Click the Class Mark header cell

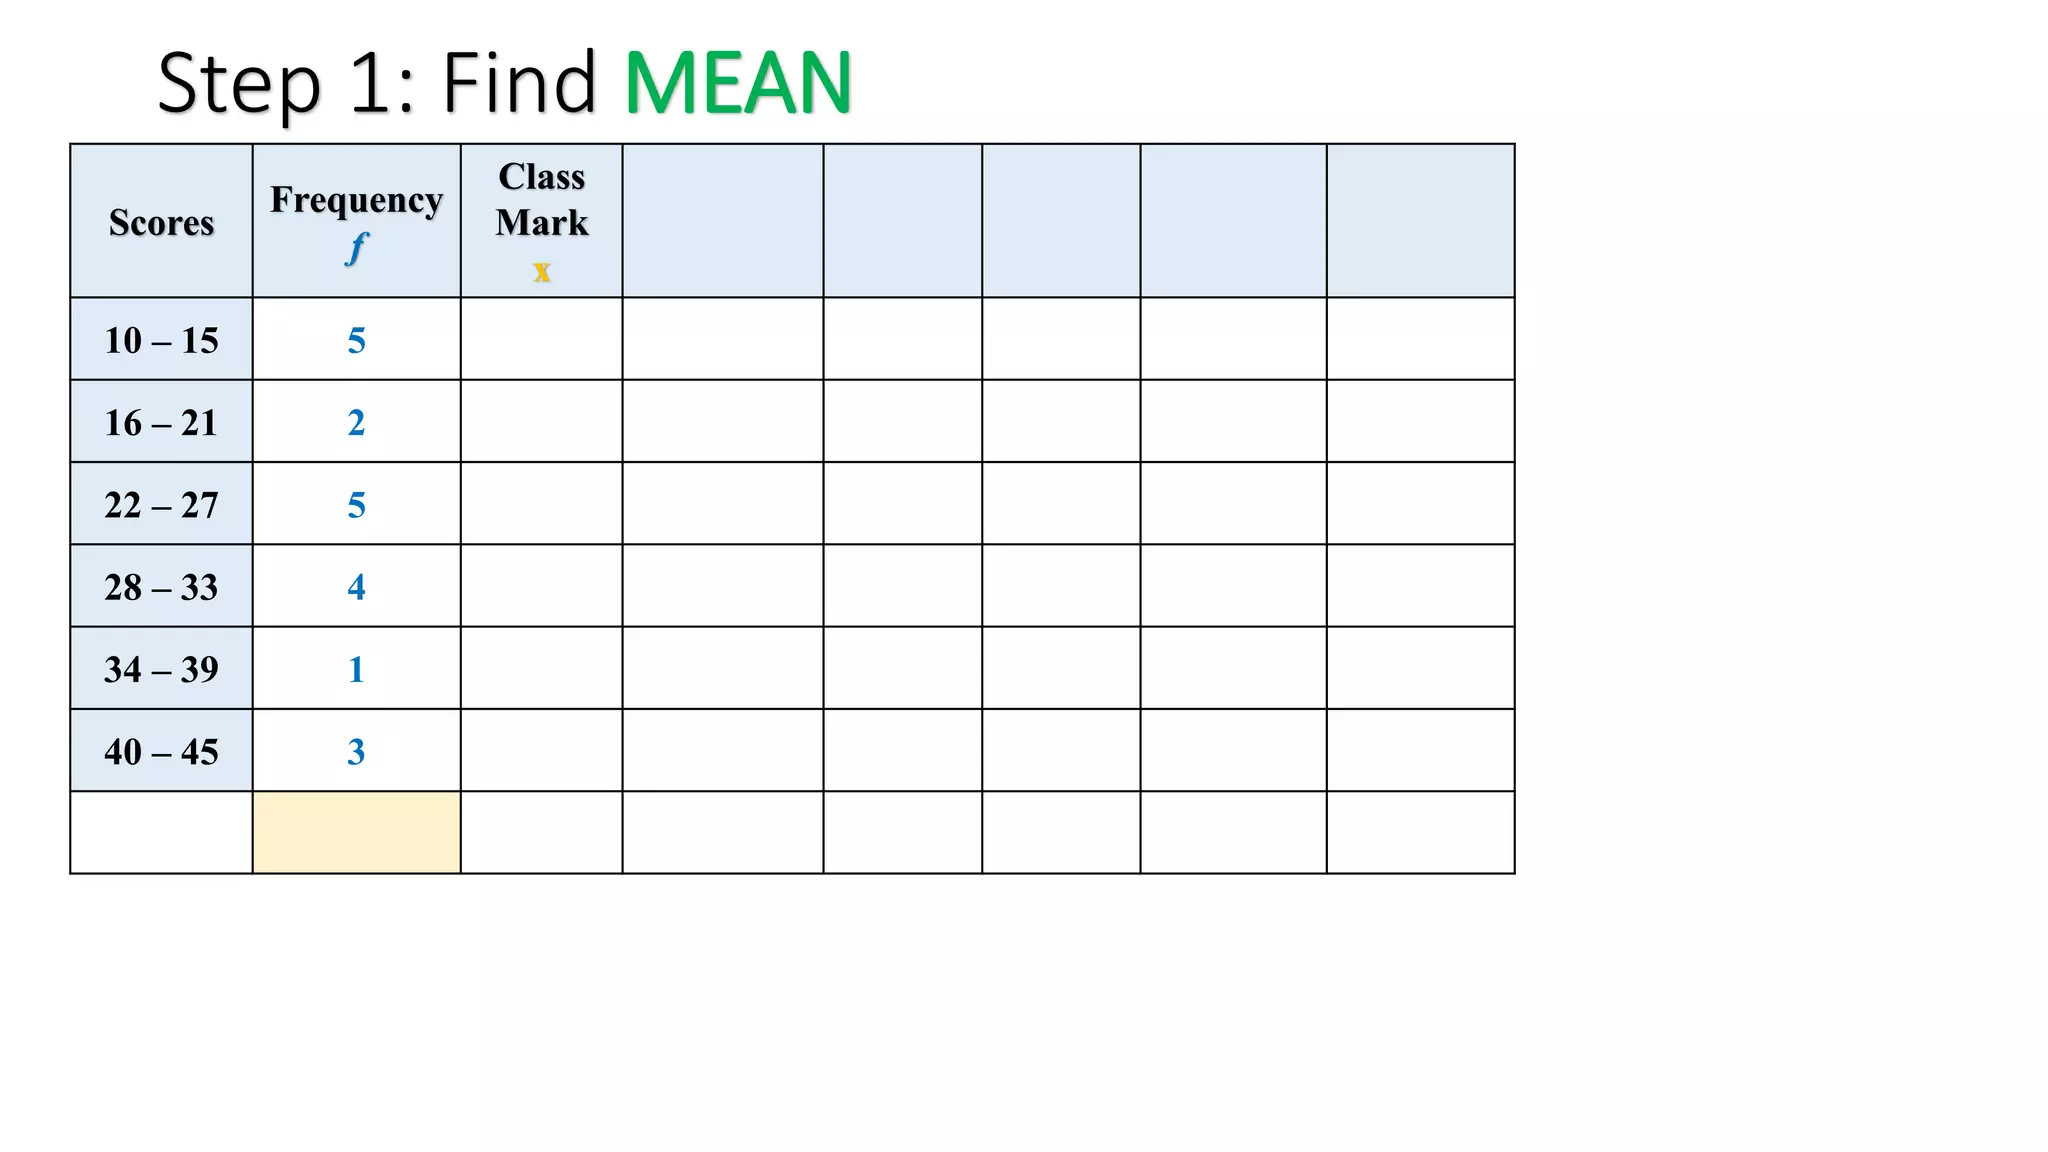click(542, 221)
